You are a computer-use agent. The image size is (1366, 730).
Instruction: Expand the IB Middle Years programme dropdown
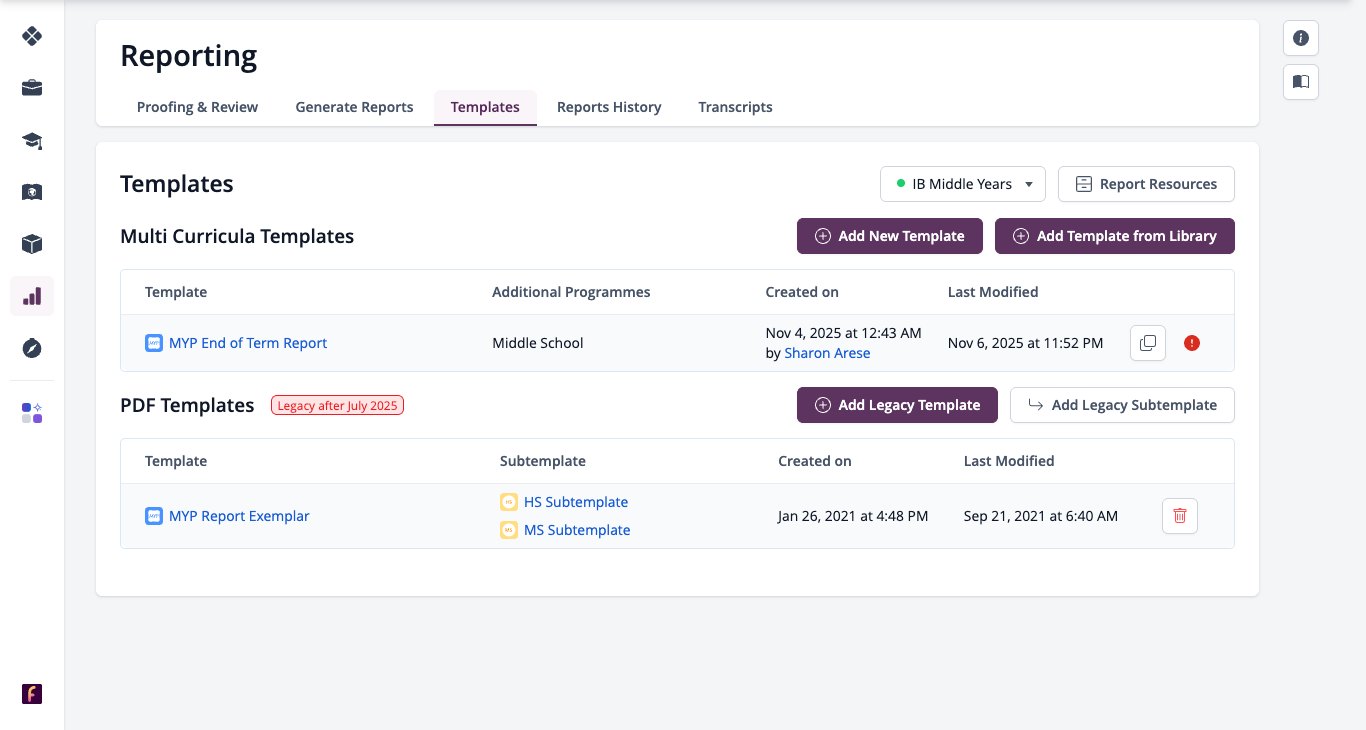tap(962, 184)
